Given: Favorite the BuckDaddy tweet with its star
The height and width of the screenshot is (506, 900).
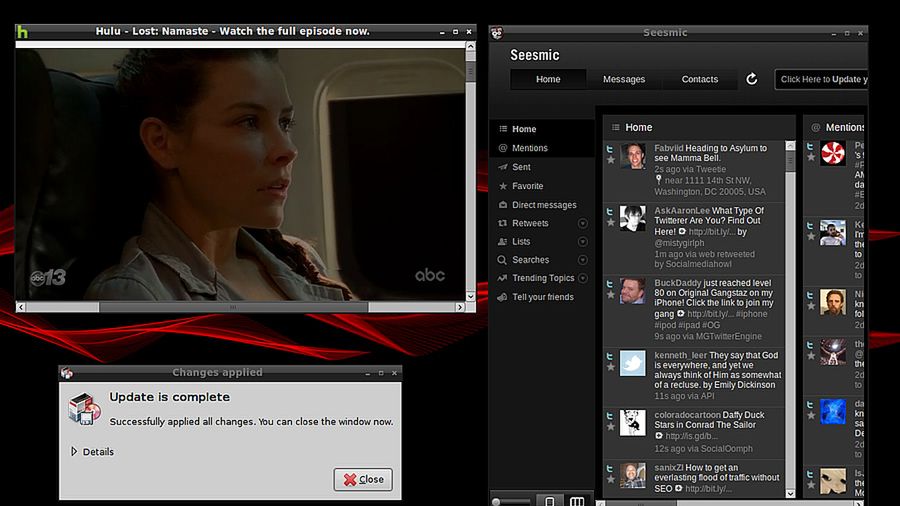Looking at the screenshot, I should 611,294.
